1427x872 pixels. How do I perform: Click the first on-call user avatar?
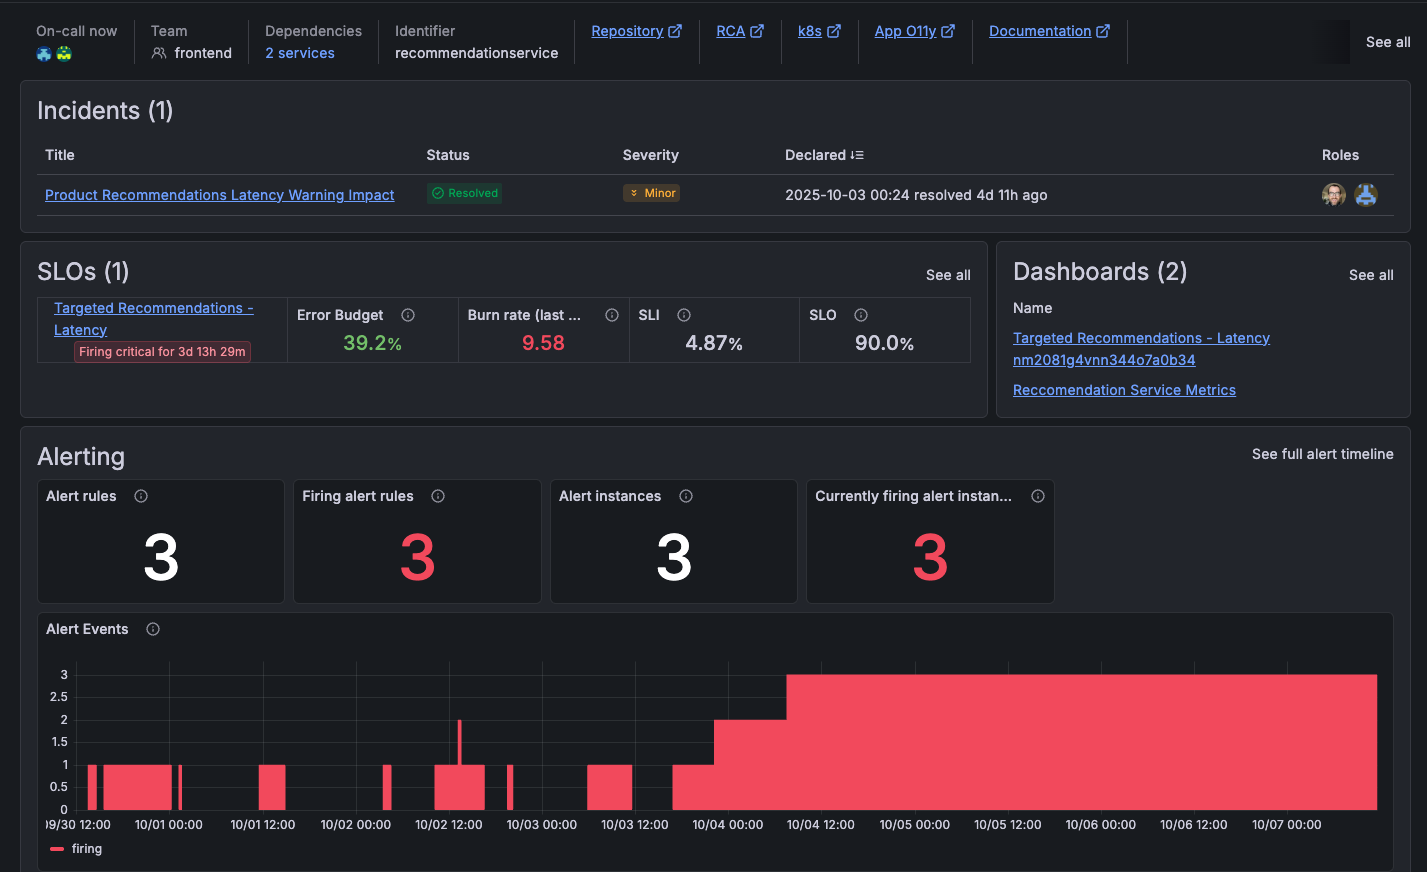point(44,54)
